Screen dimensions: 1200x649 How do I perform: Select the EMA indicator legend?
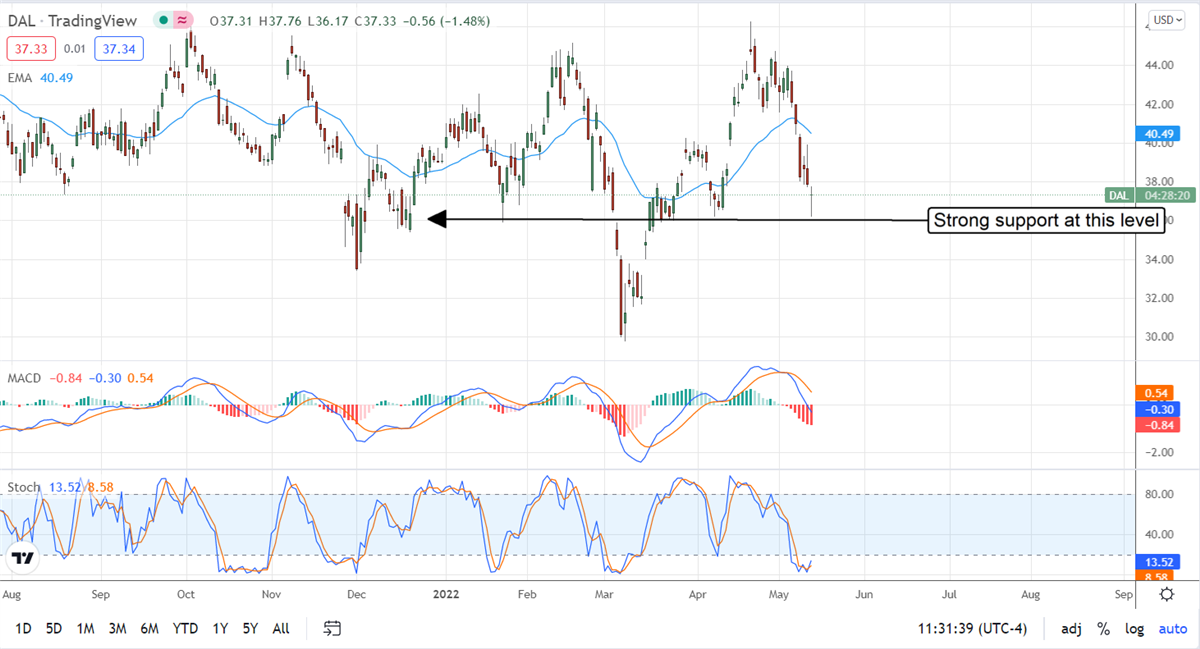click(22, 77)
